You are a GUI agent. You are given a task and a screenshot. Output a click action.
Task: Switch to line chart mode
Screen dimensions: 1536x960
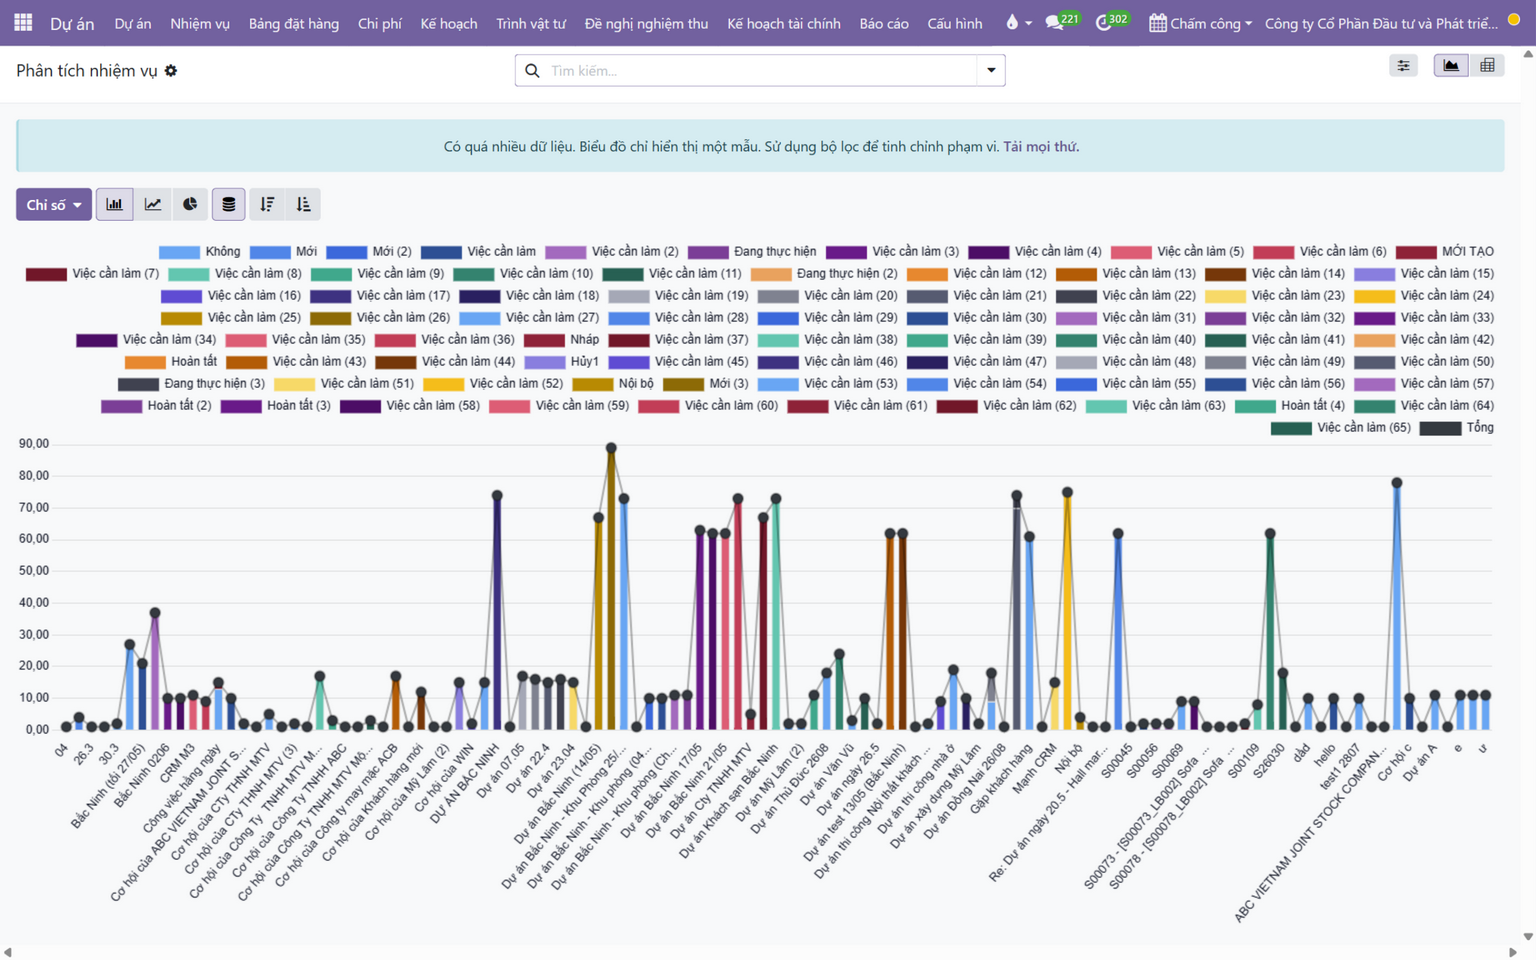[x=153, y=204]
